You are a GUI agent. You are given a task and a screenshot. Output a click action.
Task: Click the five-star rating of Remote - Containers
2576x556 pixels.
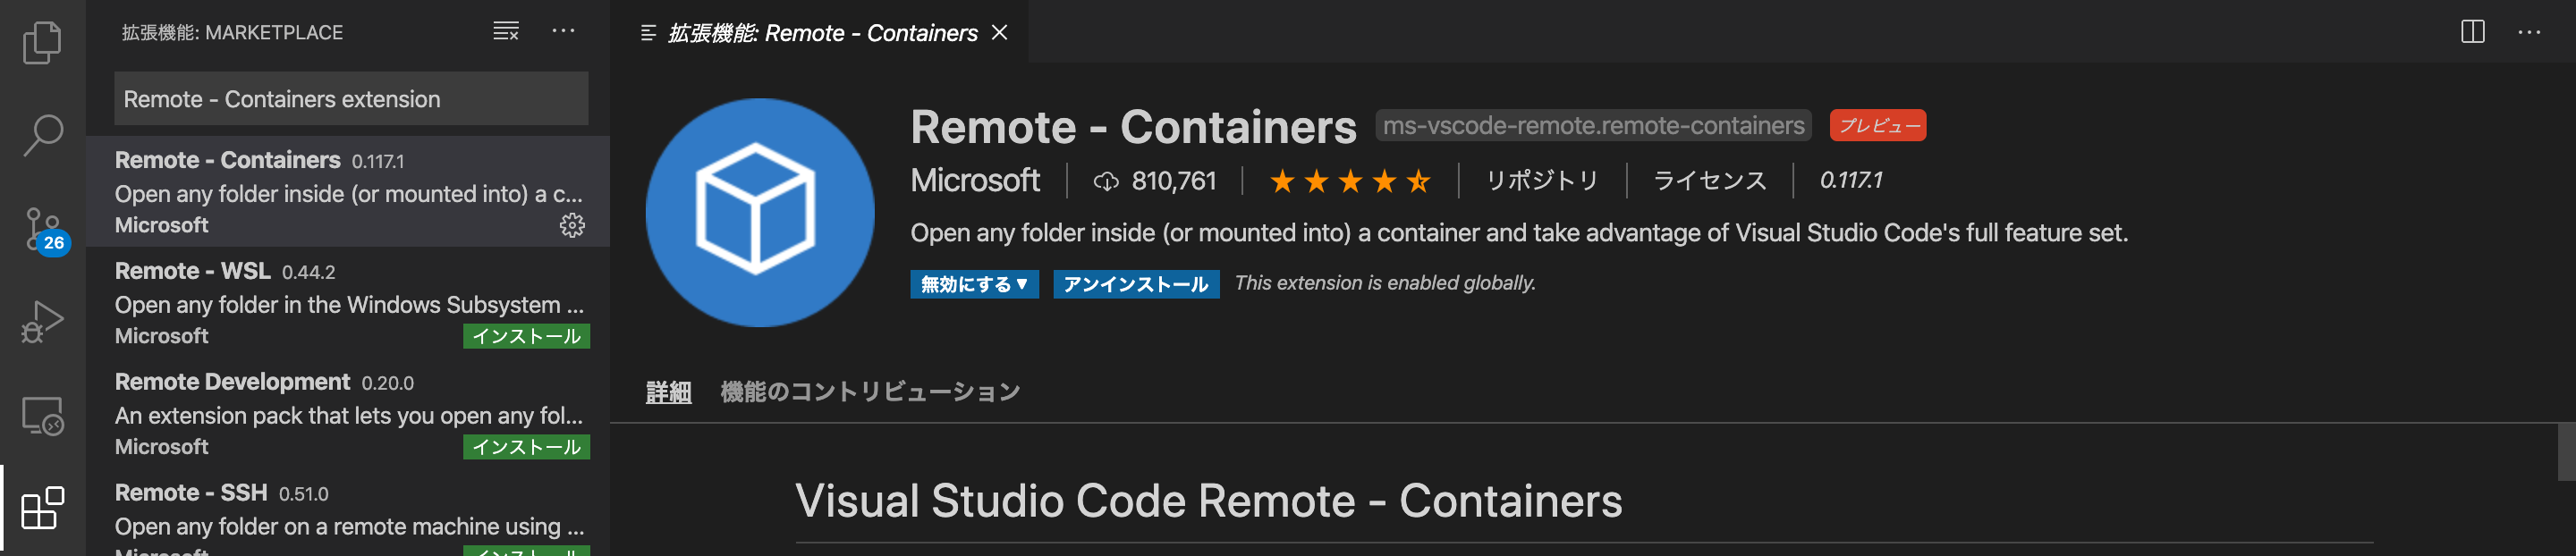[x=1350, y=181]
